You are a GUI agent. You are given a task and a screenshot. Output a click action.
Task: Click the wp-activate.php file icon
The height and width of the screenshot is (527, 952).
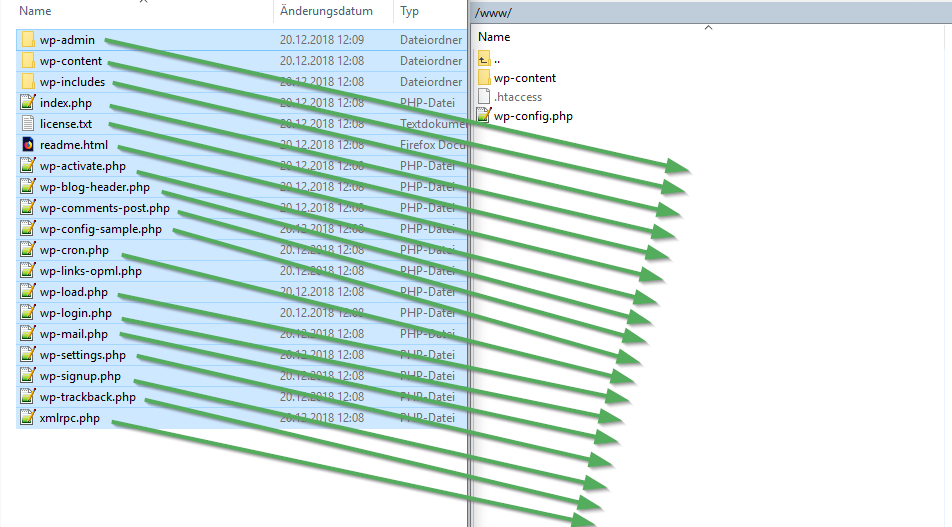pos(28,166)
